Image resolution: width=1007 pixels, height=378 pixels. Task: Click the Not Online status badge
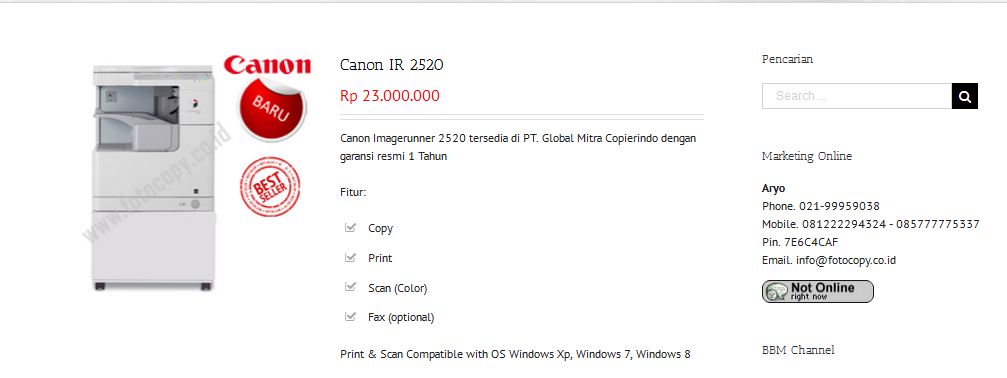click(818, 291)
